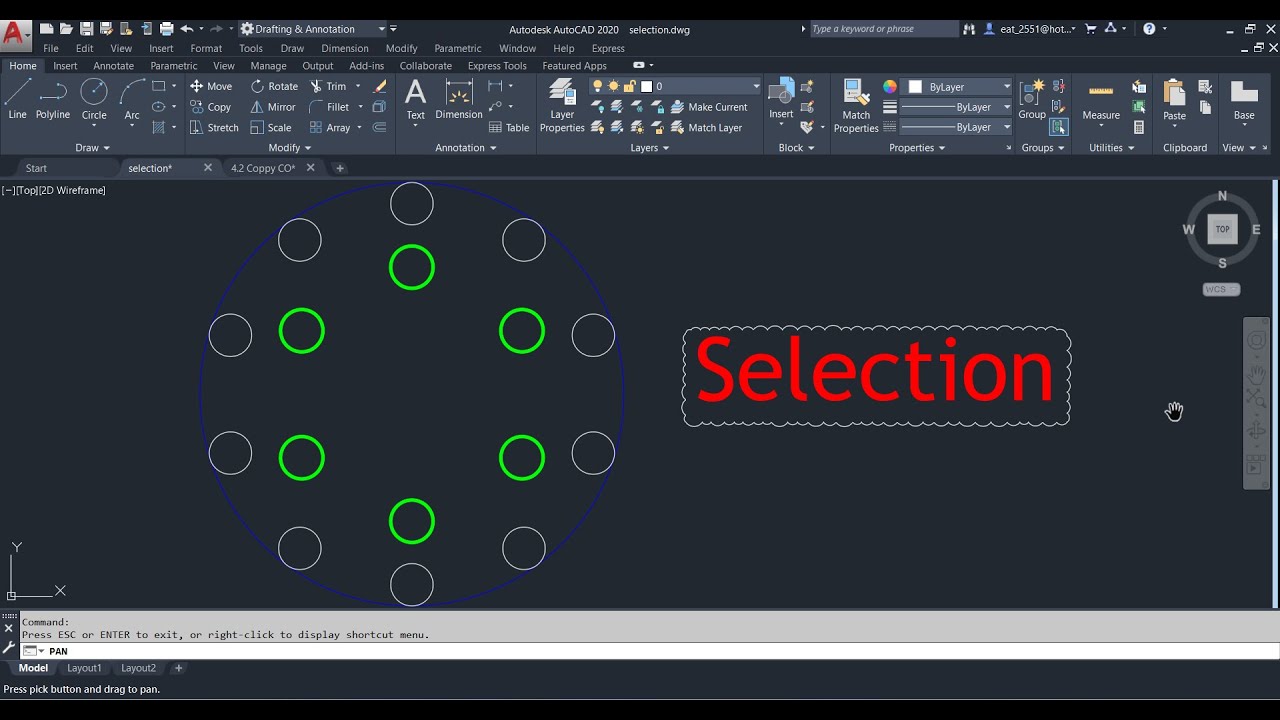Viewport: 1280px width, 720px height.
Task: Click the Undo arrow in quick access toolbar
Action: tap(186, 29)
